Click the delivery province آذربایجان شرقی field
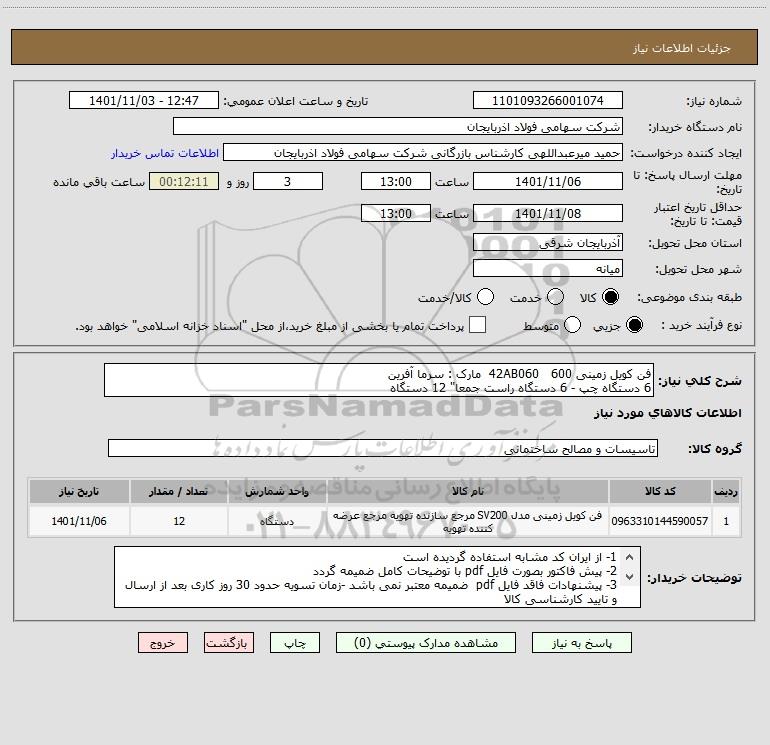 click(548, 243)
